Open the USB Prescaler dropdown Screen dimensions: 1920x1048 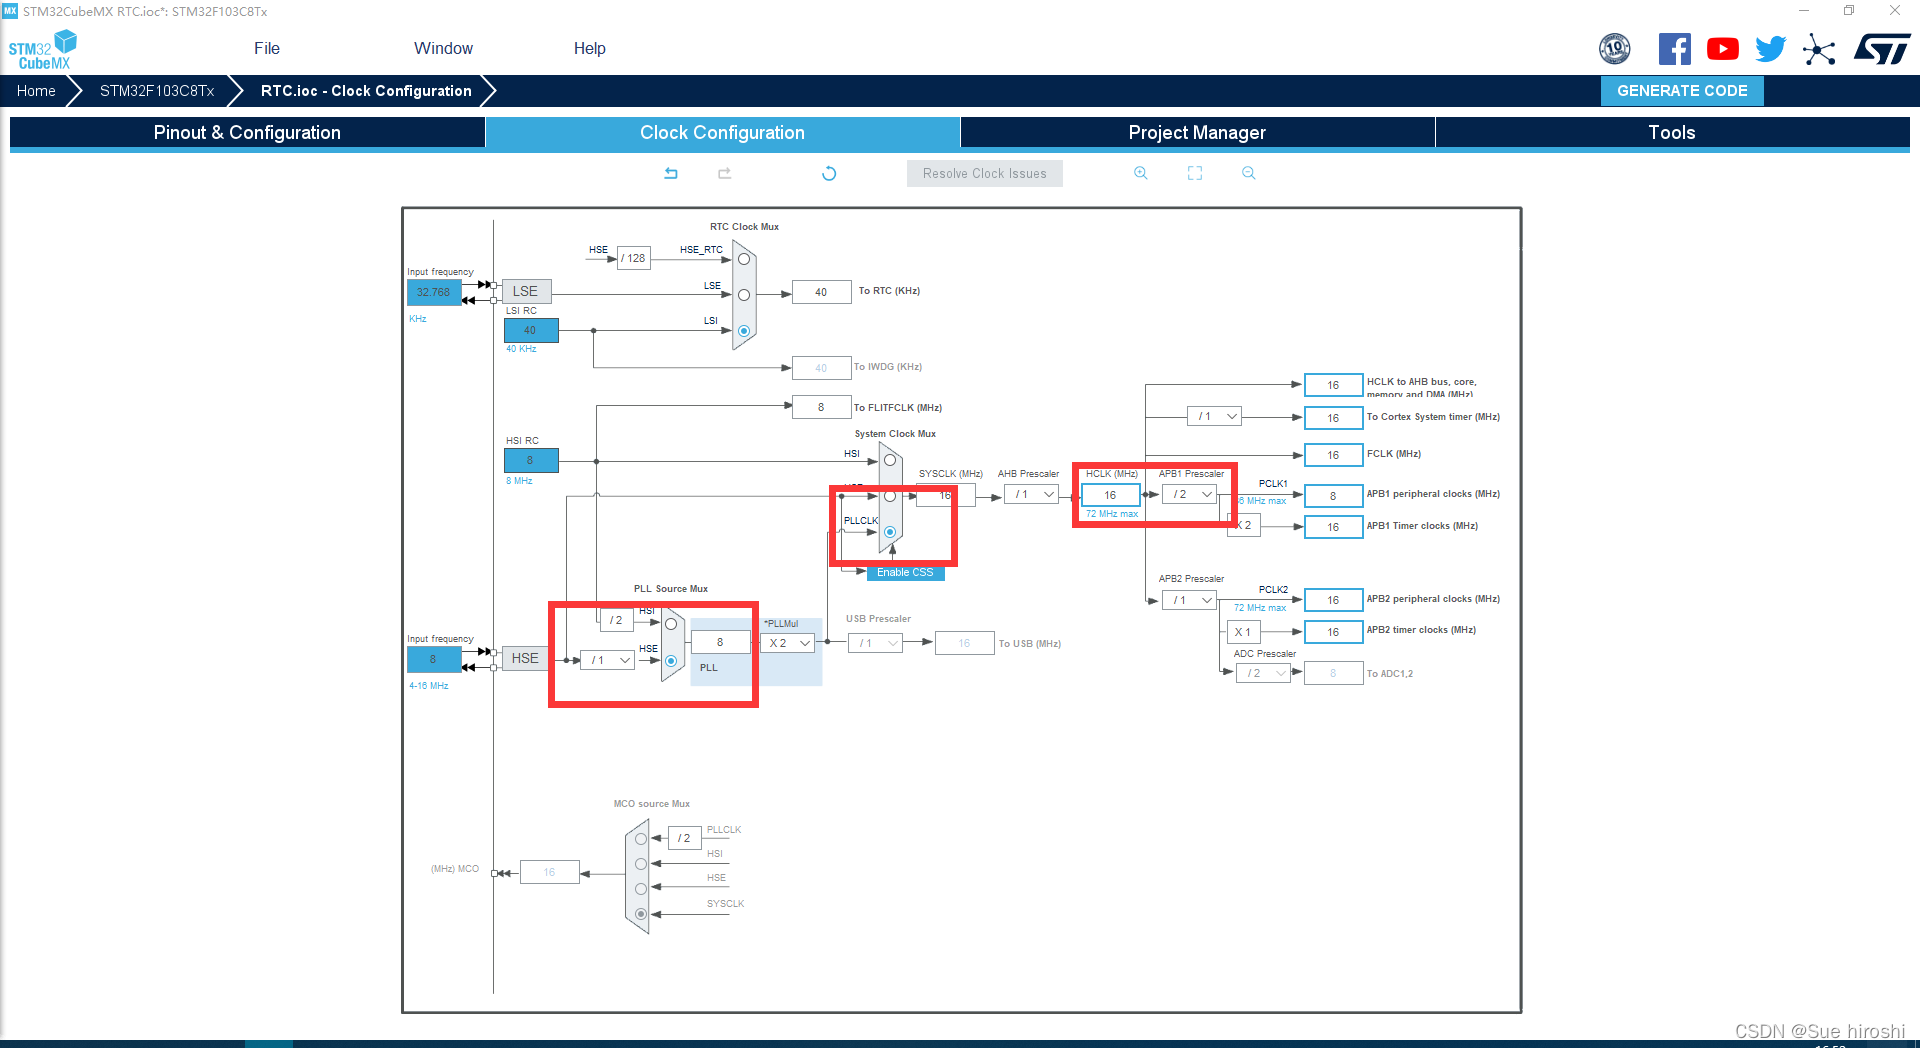(x=876, y=643)
